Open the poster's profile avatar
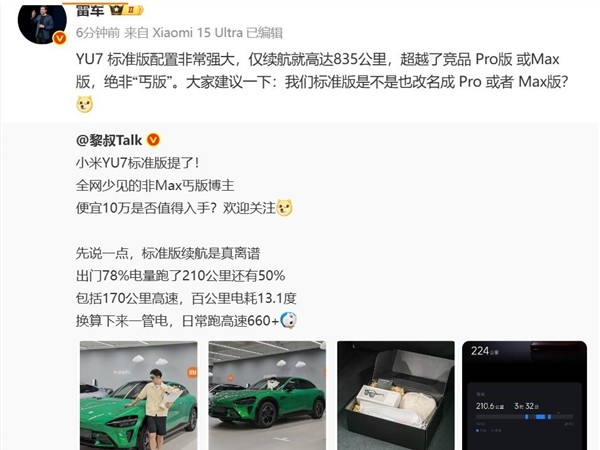 click(x=42, y=22)
